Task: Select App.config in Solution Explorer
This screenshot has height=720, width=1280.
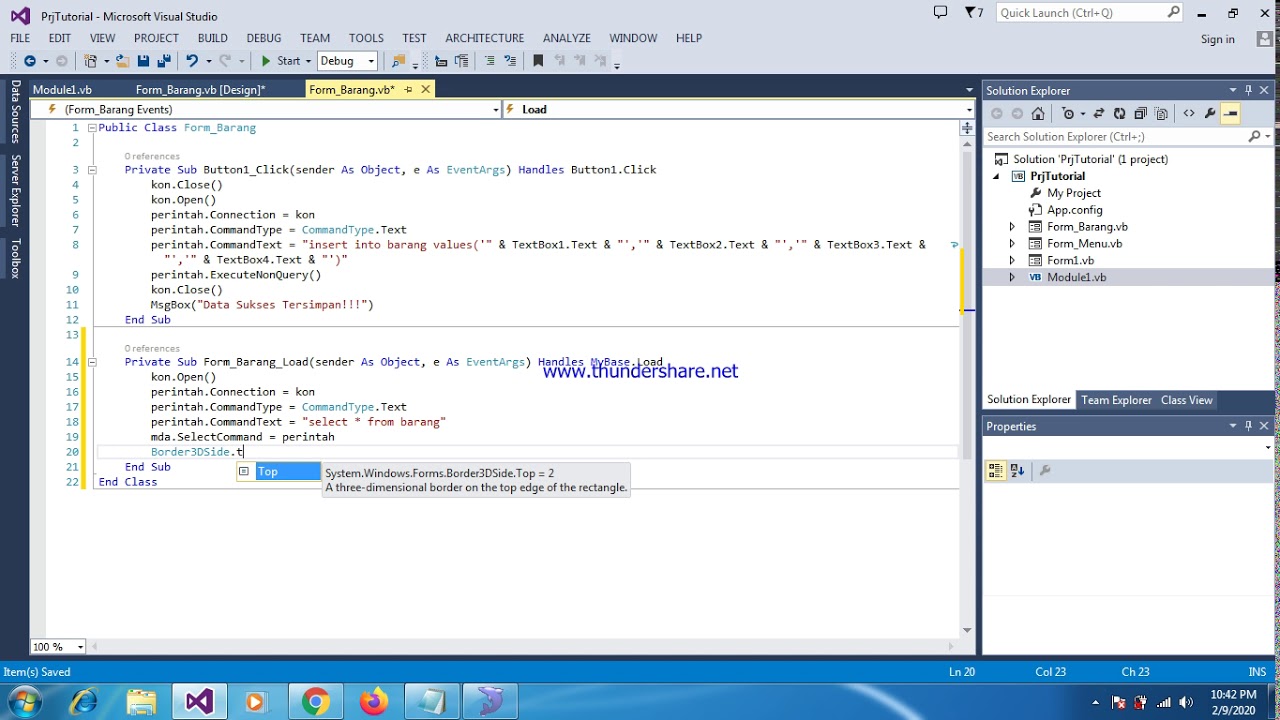Action: (x=1074, y=210)
